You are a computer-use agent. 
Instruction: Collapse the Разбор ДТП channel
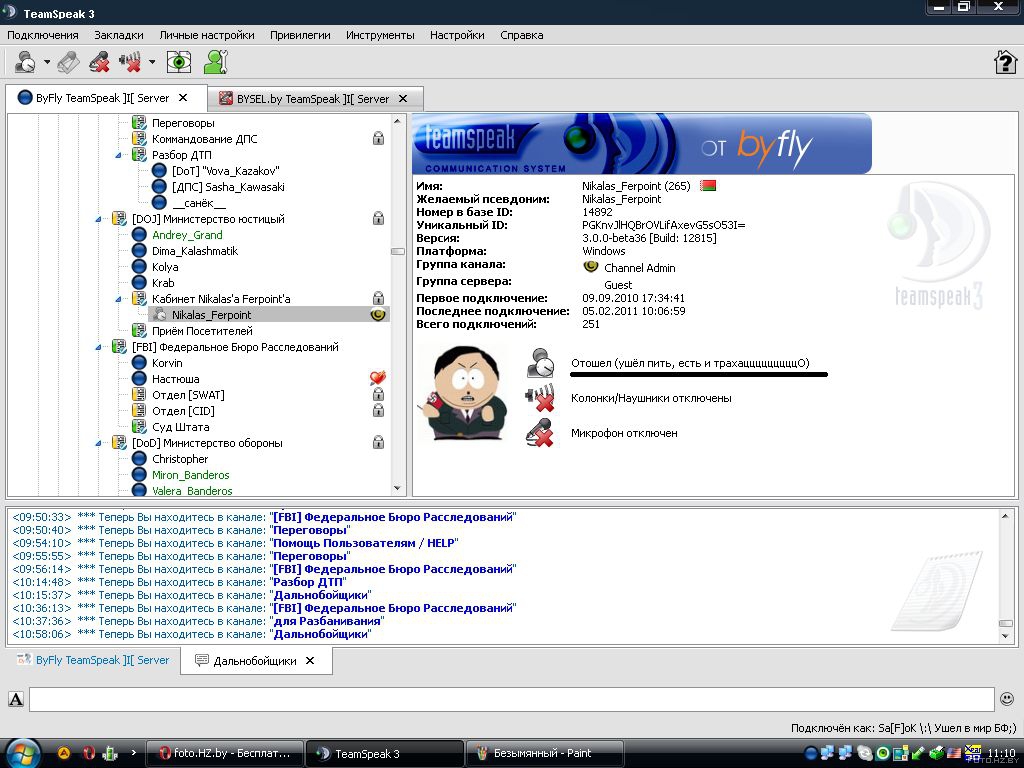[x=119, y=155]
